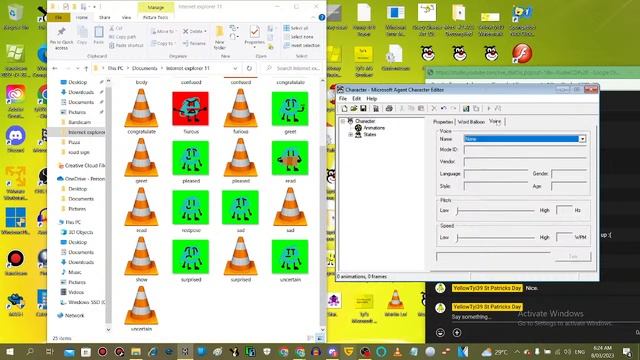The height and width of the screenshot is (360, 640).
Task: Click Rename in Explorer ribbon
Action: [x=194, y=43]
